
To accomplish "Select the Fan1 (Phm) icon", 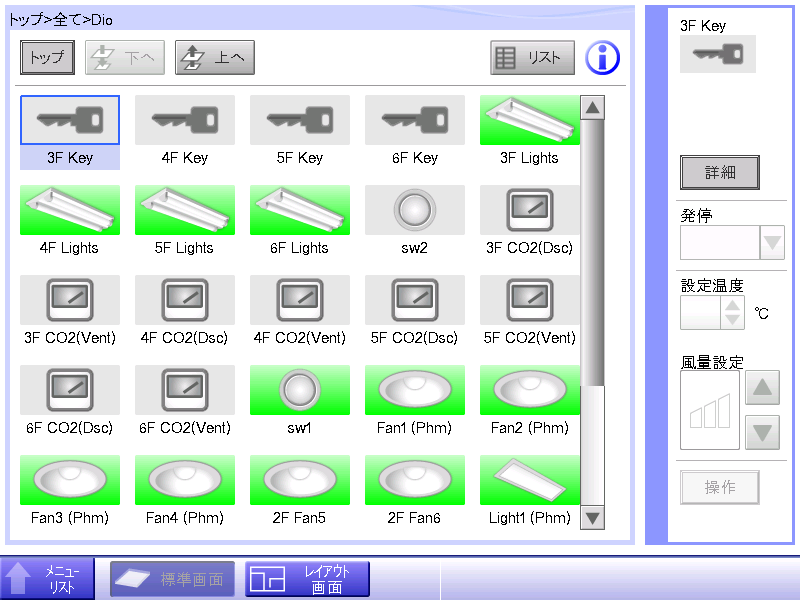I will tap(415, 390).
